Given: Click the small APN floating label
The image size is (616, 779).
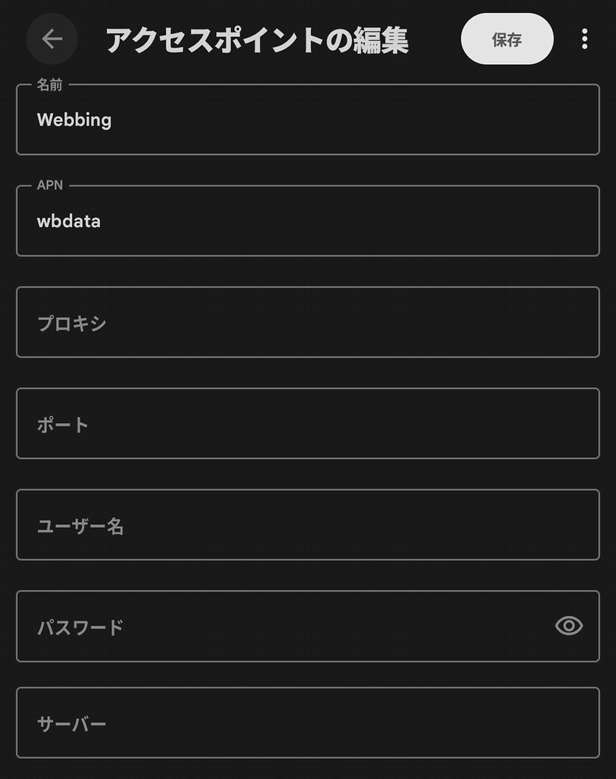Looking at the screenshot, I should pyautogui.click(x=50, y=186).
